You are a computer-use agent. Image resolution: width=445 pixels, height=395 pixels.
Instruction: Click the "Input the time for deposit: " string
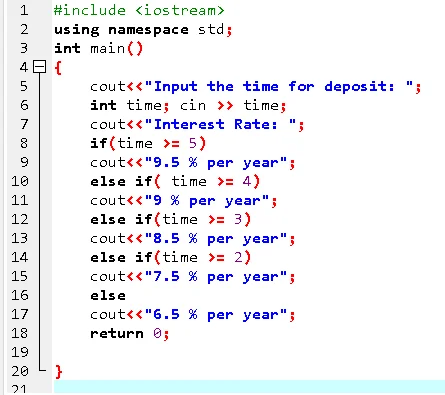point(279,87)
